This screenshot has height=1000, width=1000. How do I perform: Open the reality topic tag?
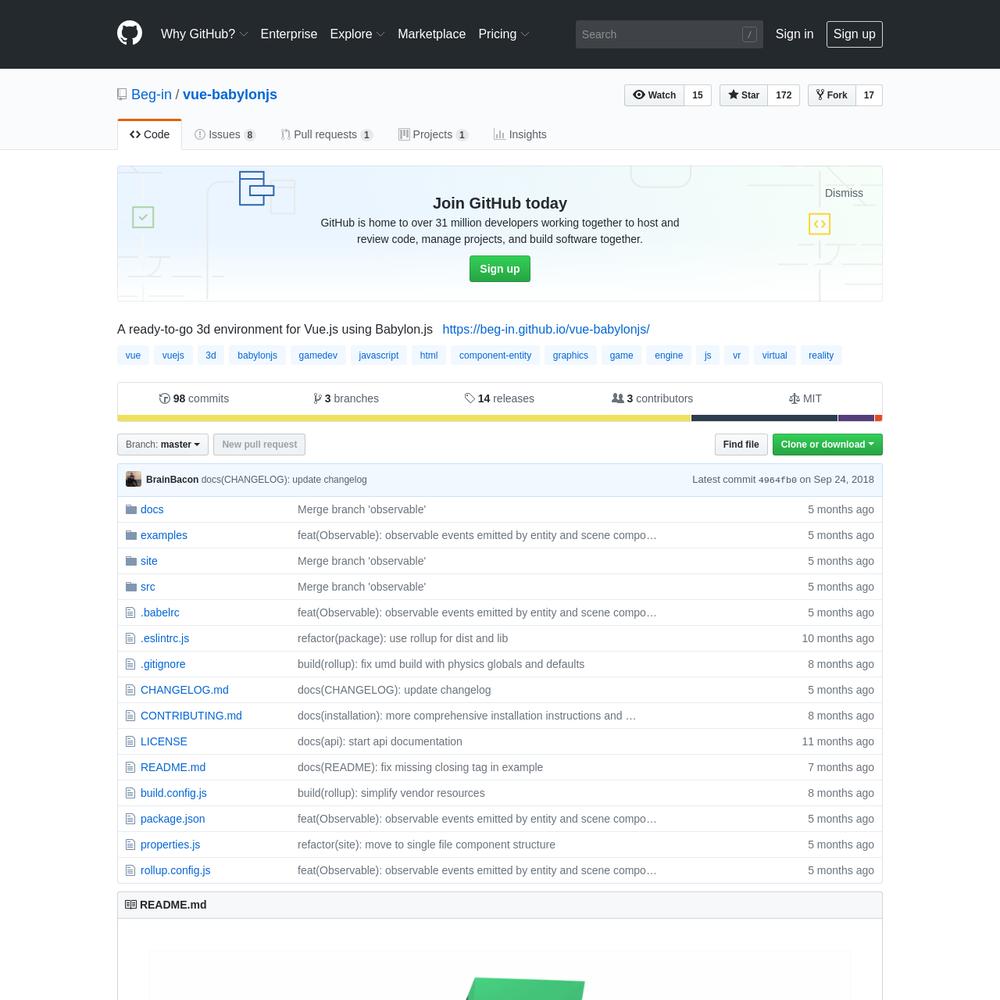821,355
